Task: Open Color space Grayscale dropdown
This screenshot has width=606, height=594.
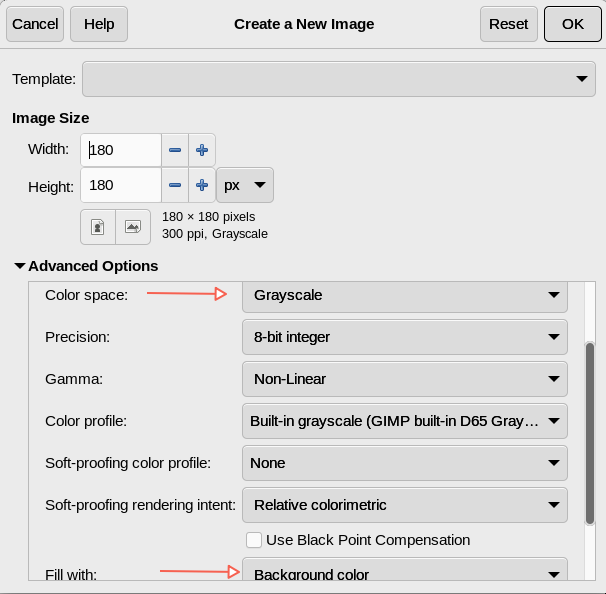Action: (405, 295)
